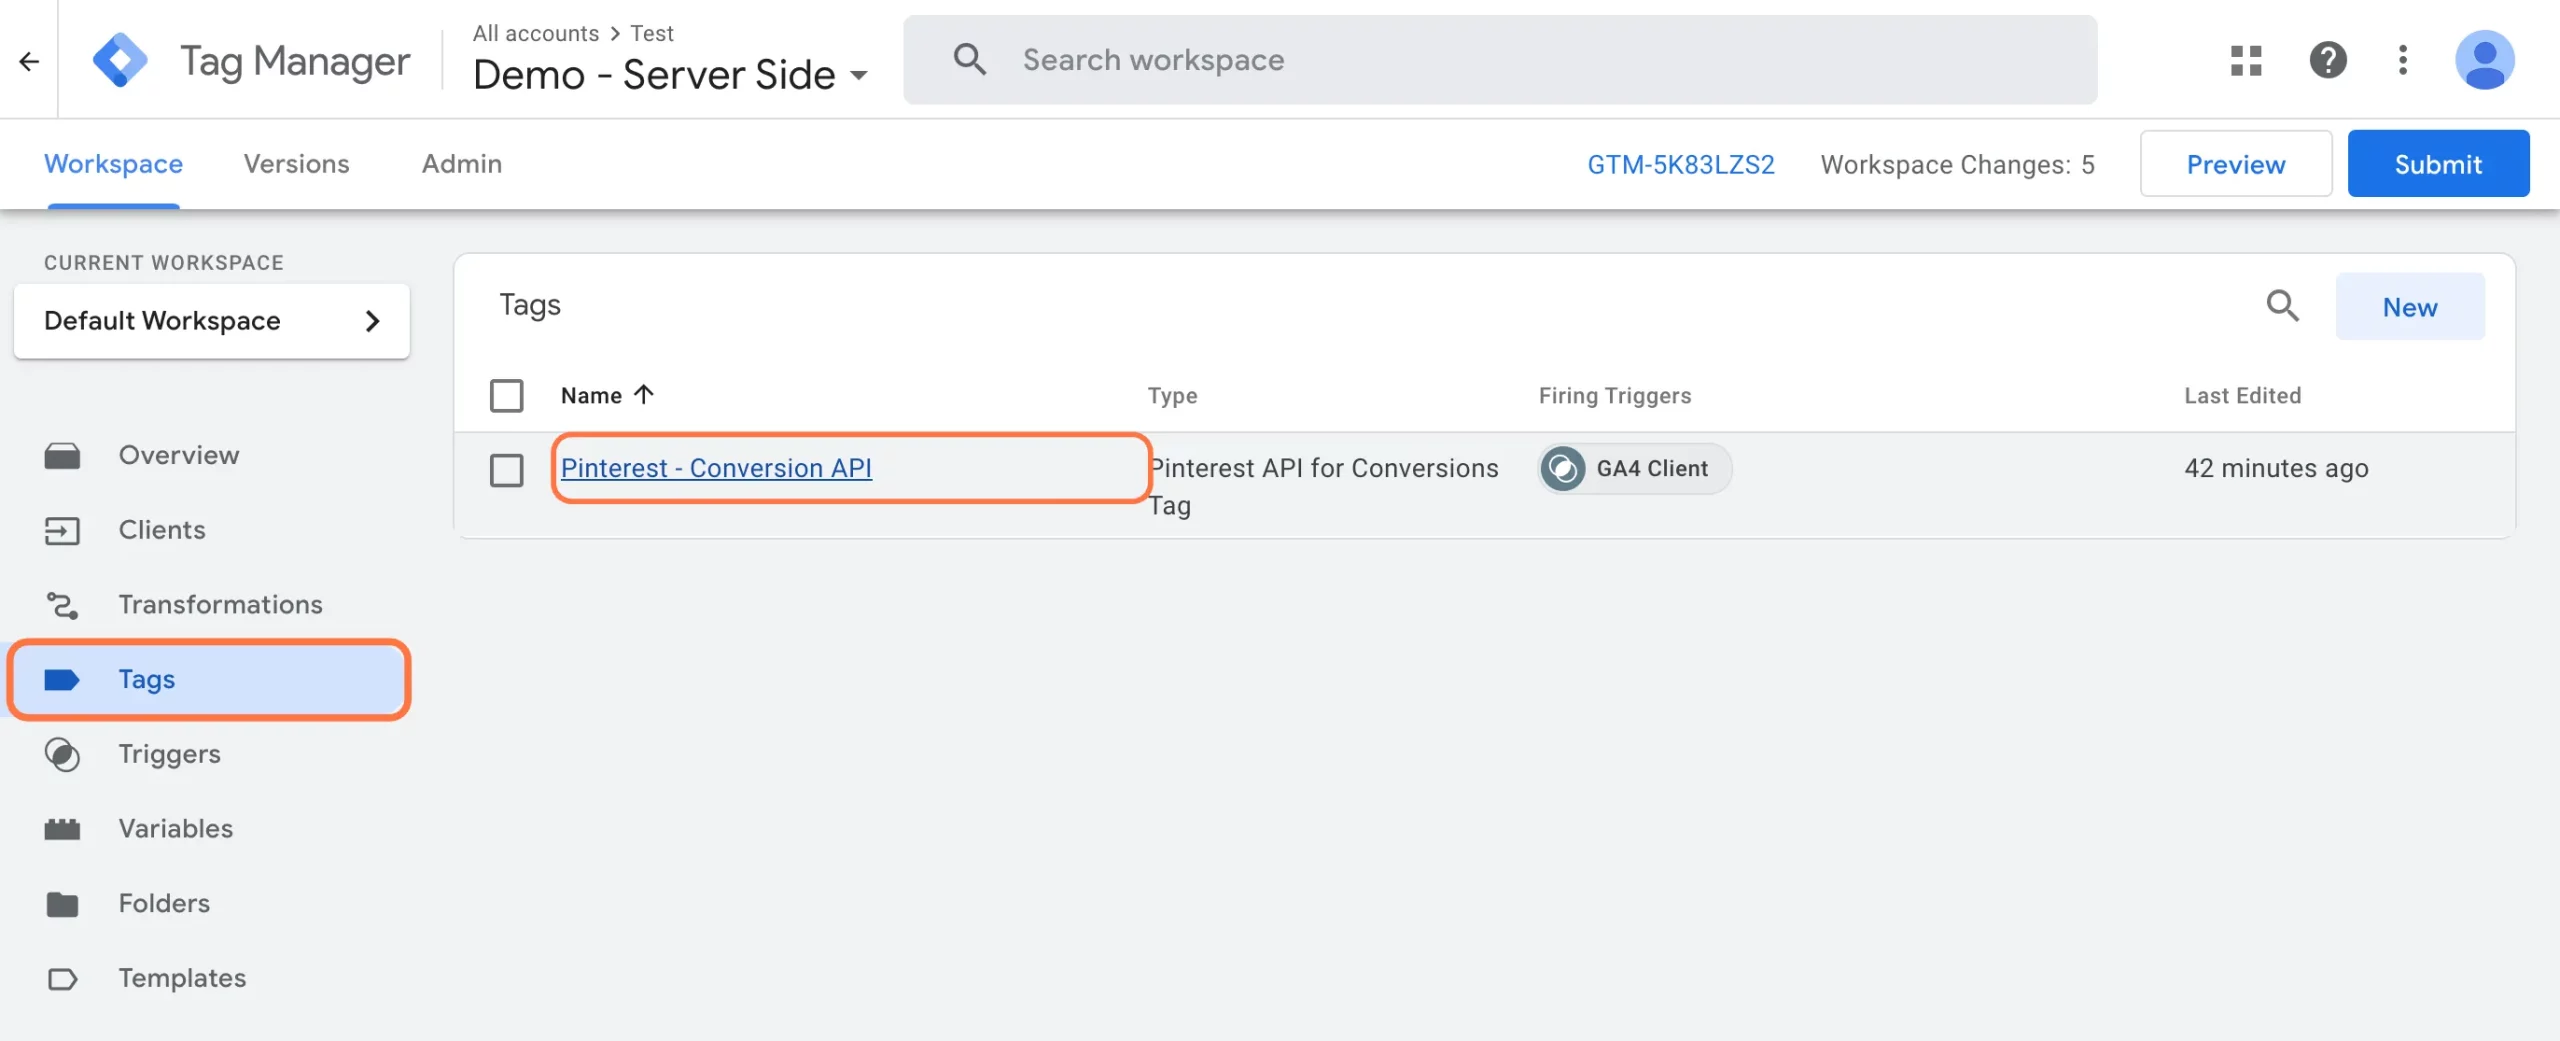Click the Preview button

click(x=2236, y=164)
